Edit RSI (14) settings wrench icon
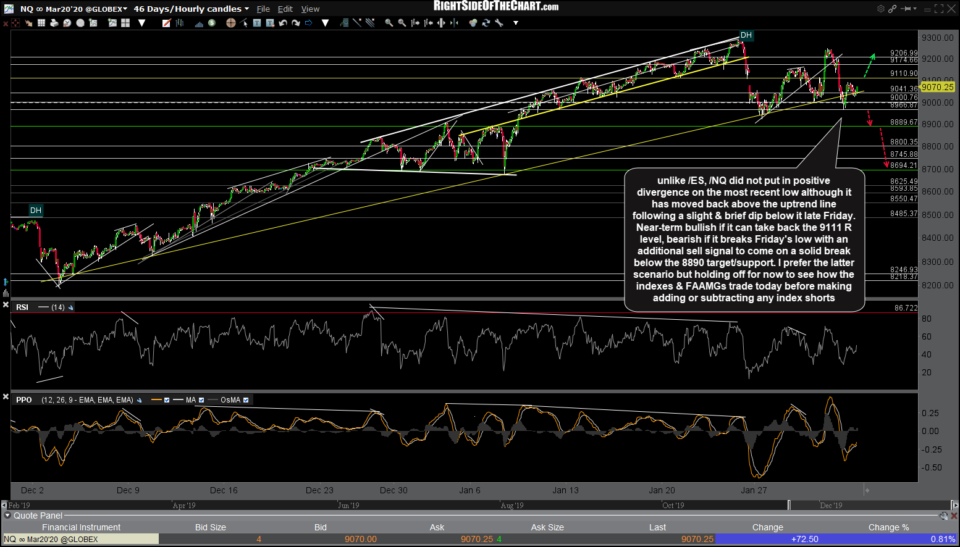The image size is (960, 547). click(71, 307)
